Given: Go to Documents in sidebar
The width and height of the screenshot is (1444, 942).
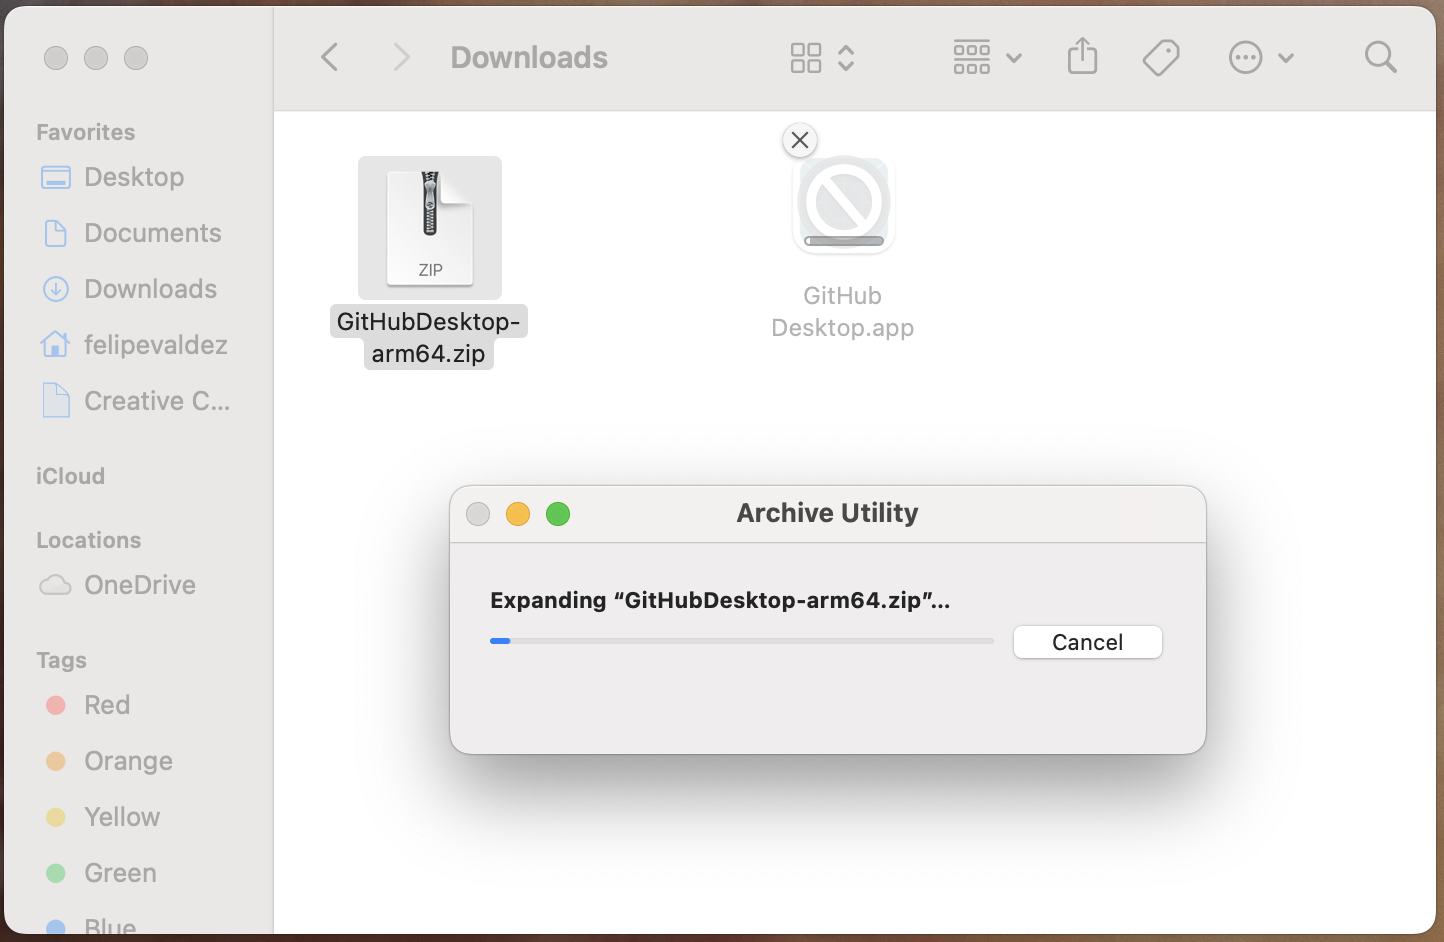Looking at the screenshot, I should click(x=152, y=233).
